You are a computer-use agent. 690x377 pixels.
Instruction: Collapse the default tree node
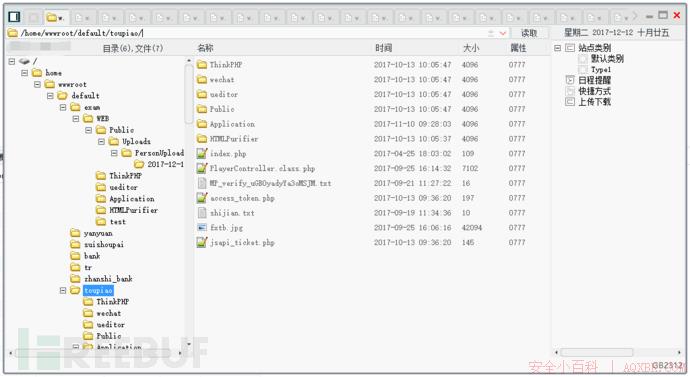50,95
